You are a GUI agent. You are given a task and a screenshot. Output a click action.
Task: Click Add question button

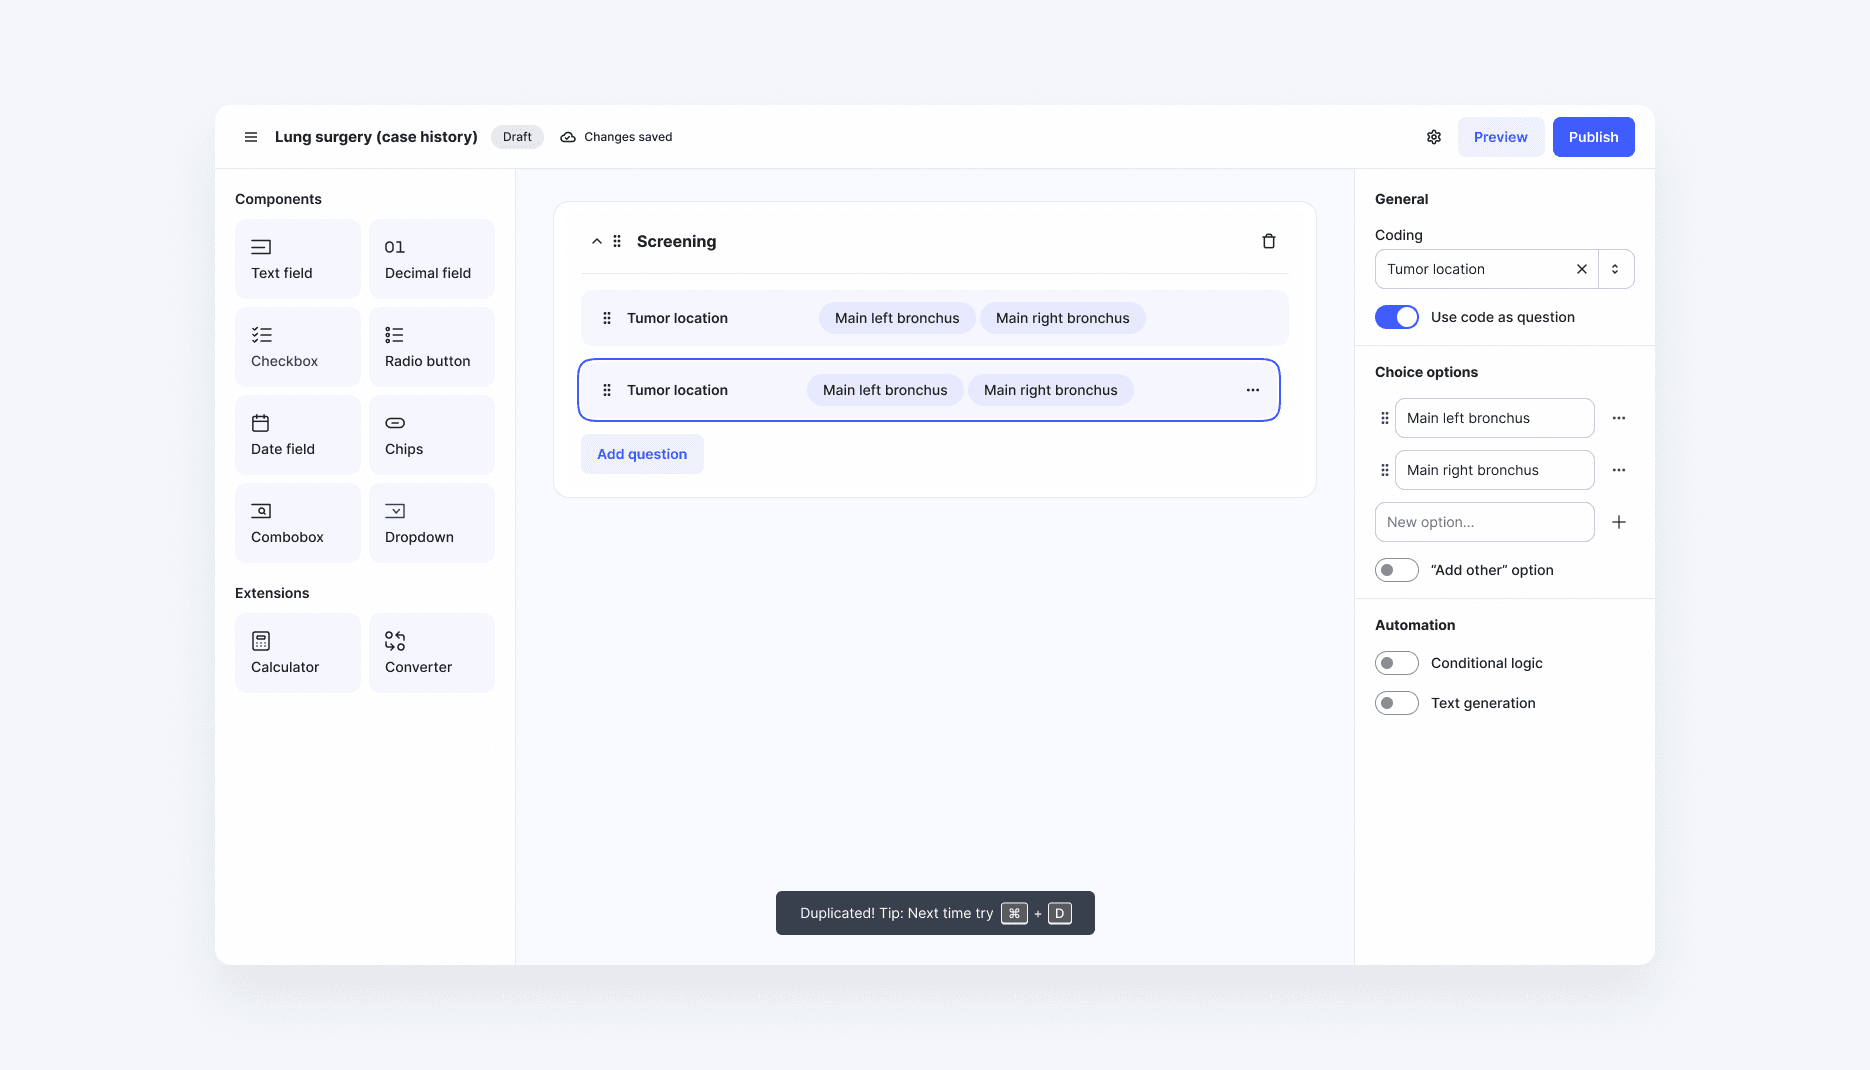[642, 454]
